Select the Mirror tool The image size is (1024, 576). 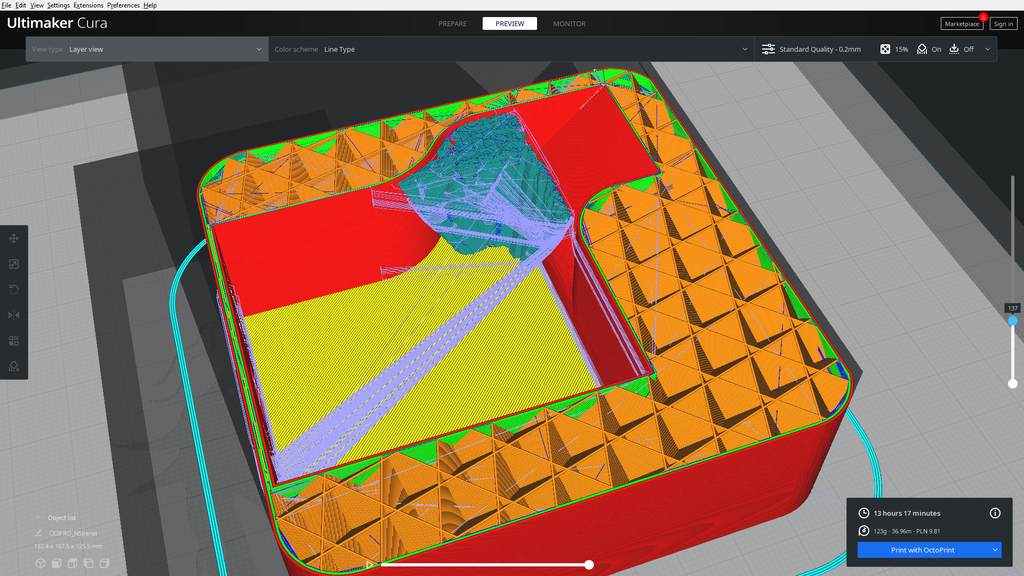[x=14, y=315]
